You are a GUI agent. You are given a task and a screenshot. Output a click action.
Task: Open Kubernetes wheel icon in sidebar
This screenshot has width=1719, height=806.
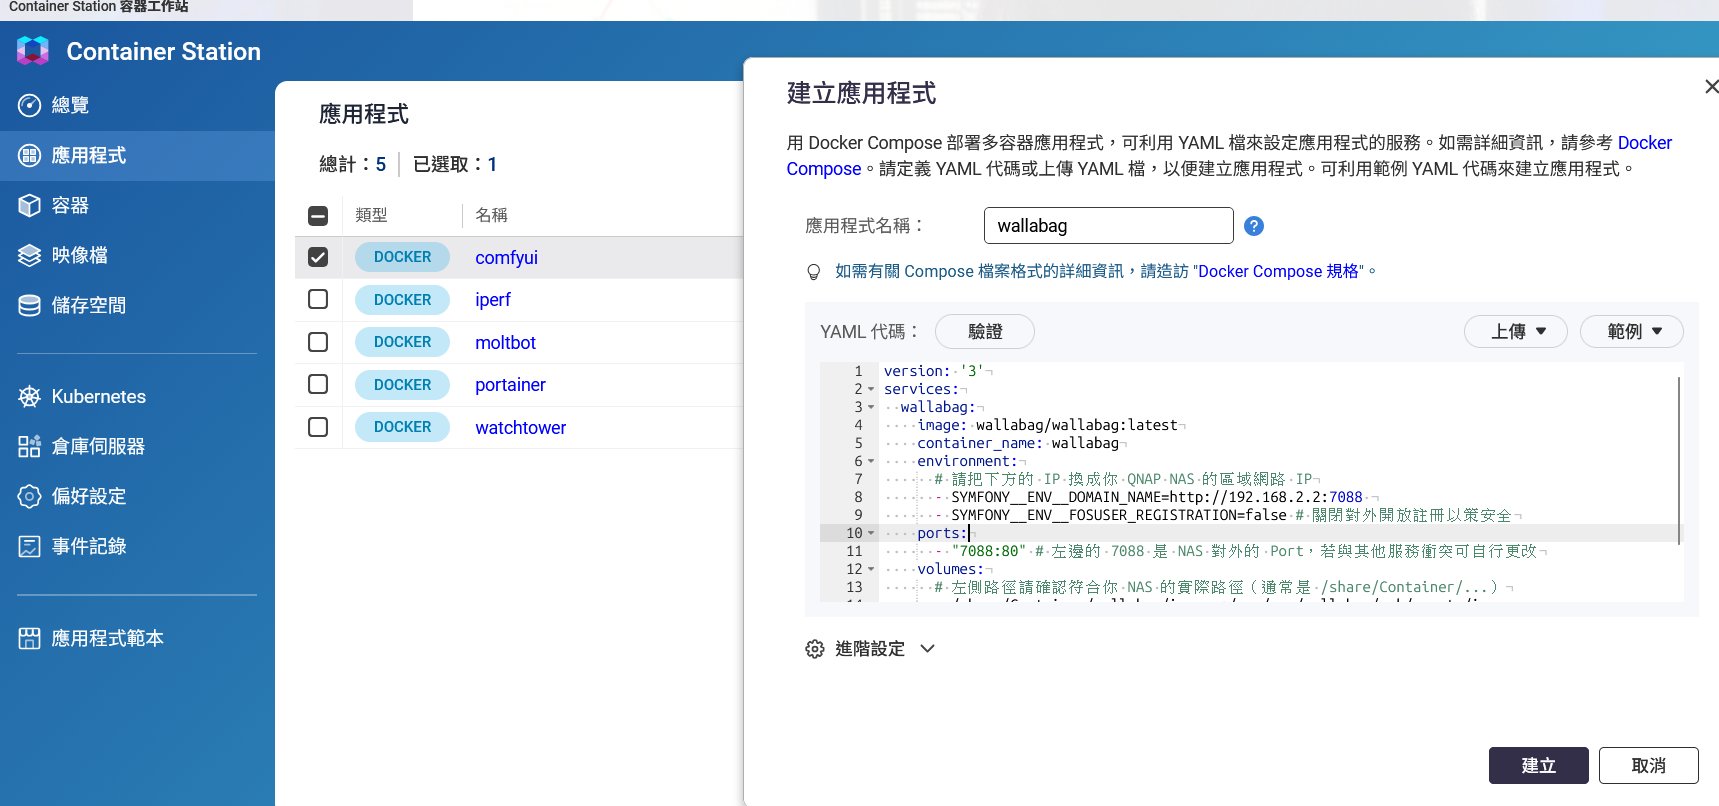point(30,397)
